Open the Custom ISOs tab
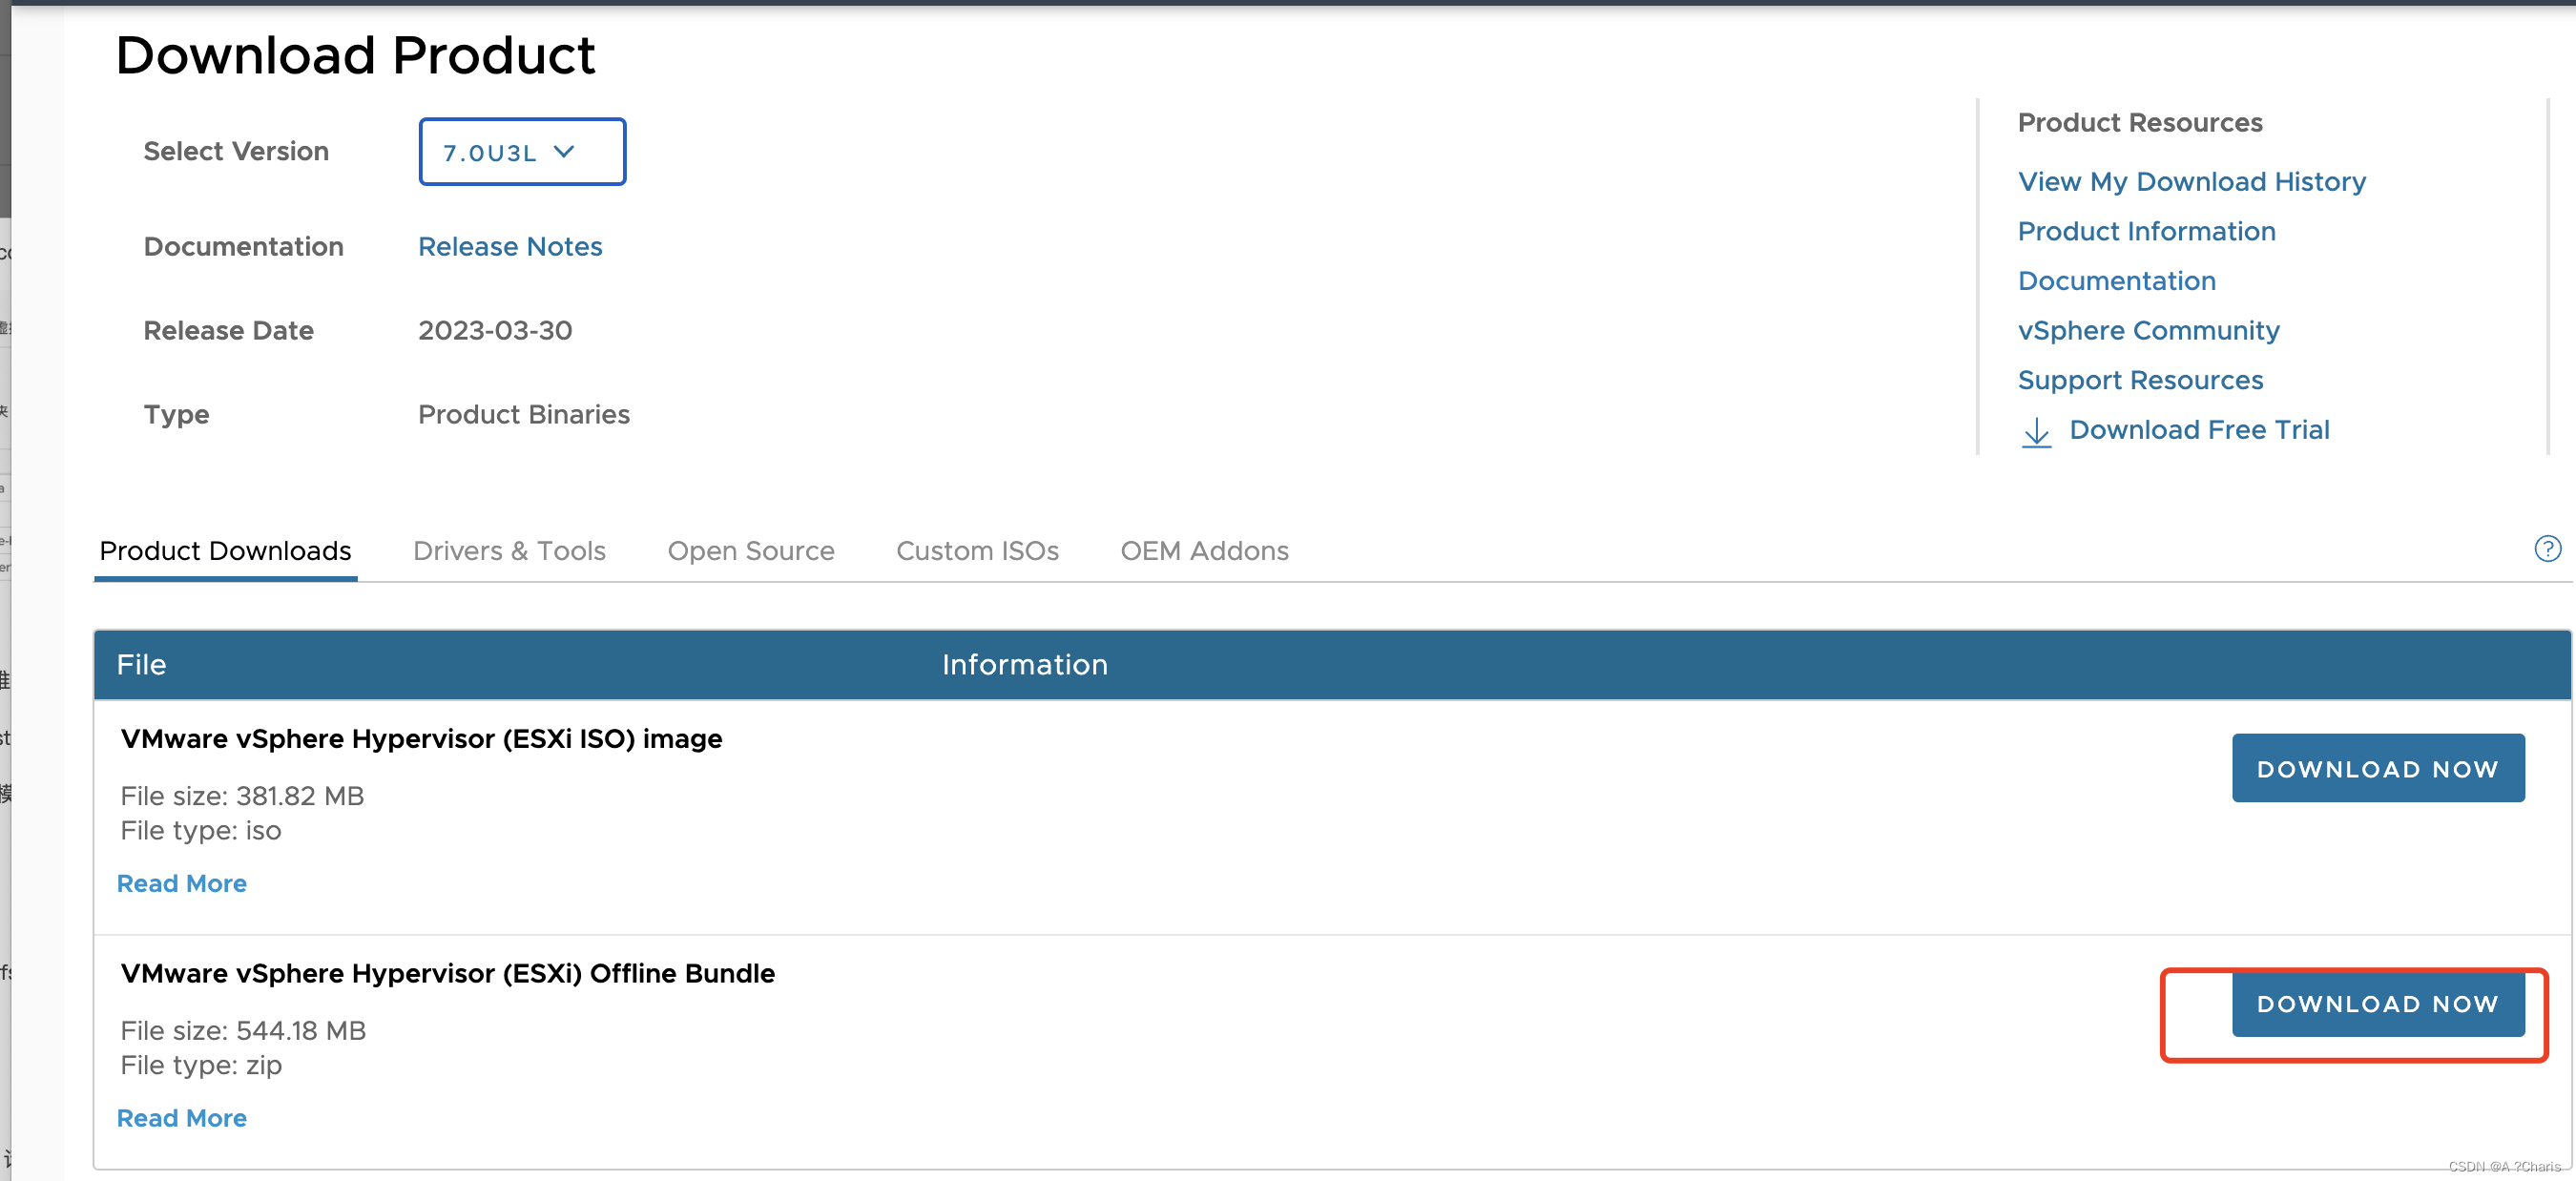Screen dimensions: 2576x1181 pyautogui.click(x=977, y=551)
